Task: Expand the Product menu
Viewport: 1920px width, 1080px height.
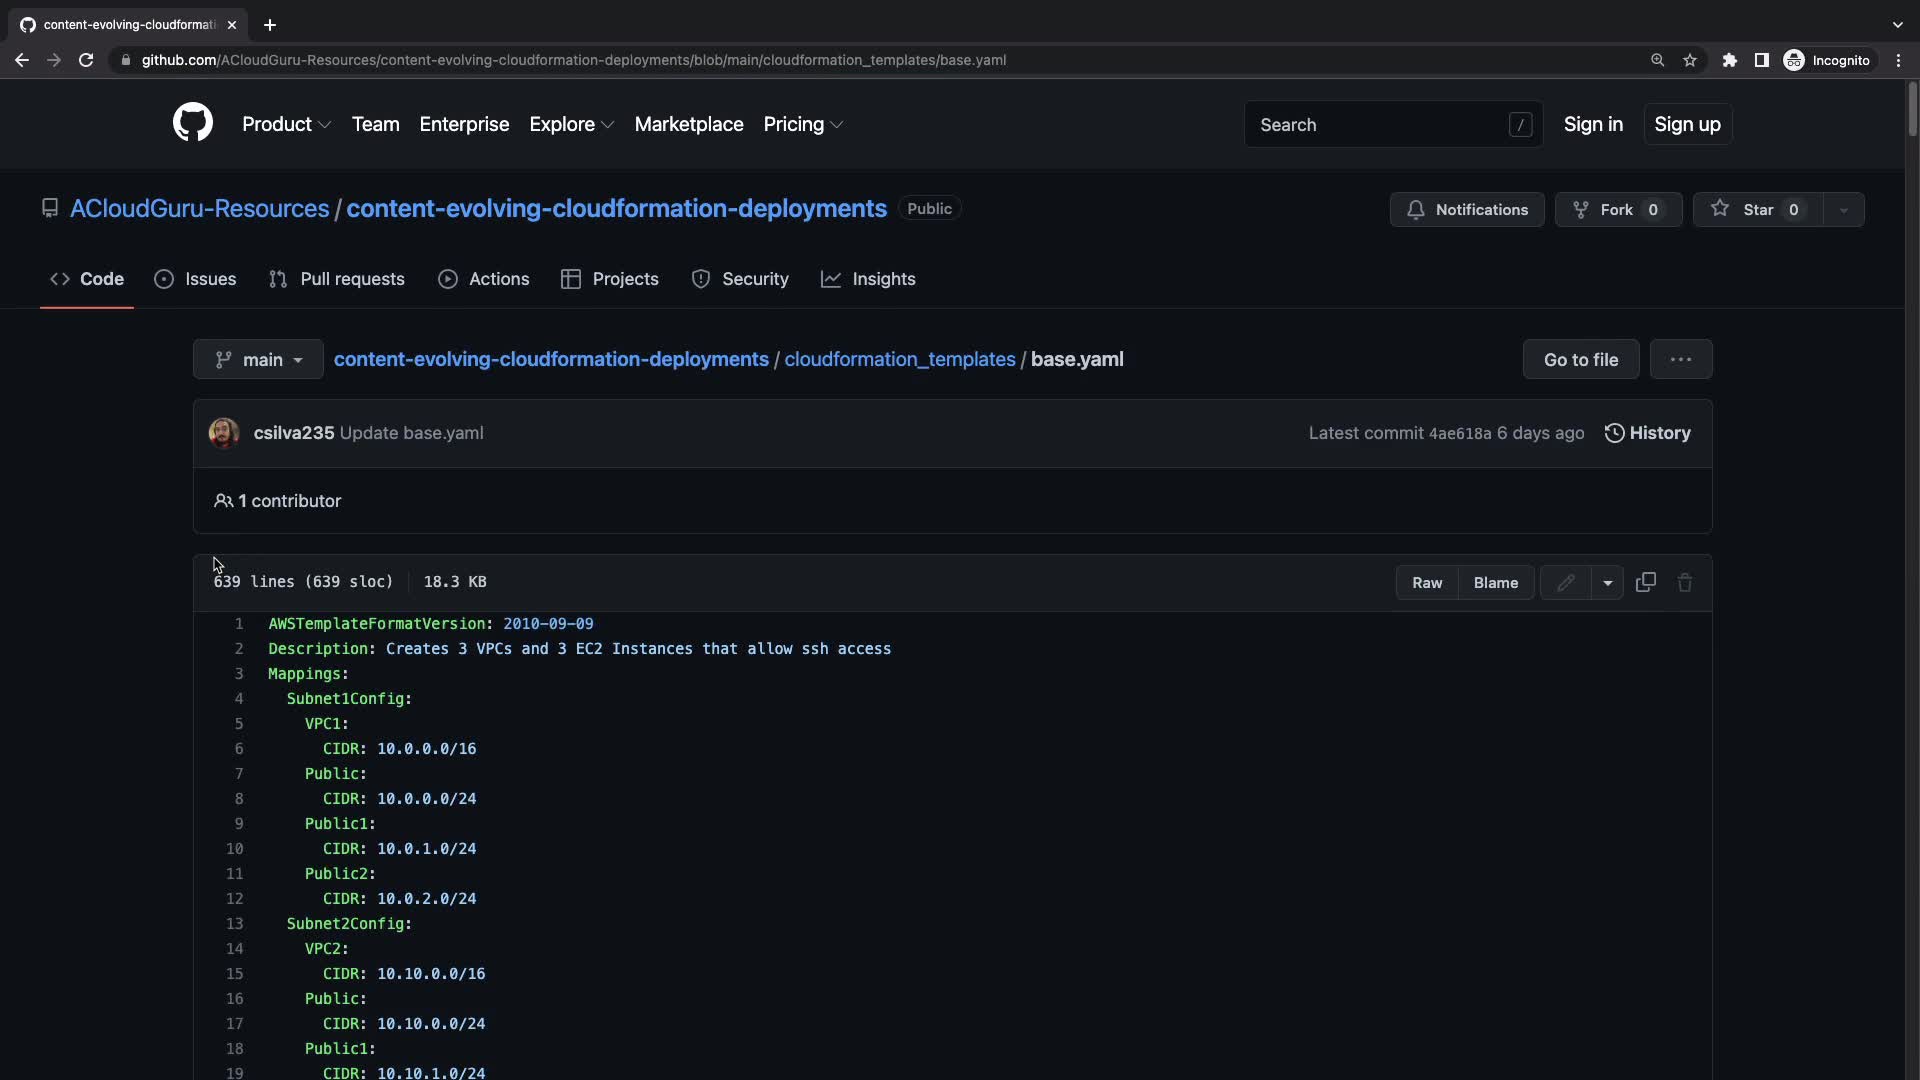Action: [x=286, y=124]
